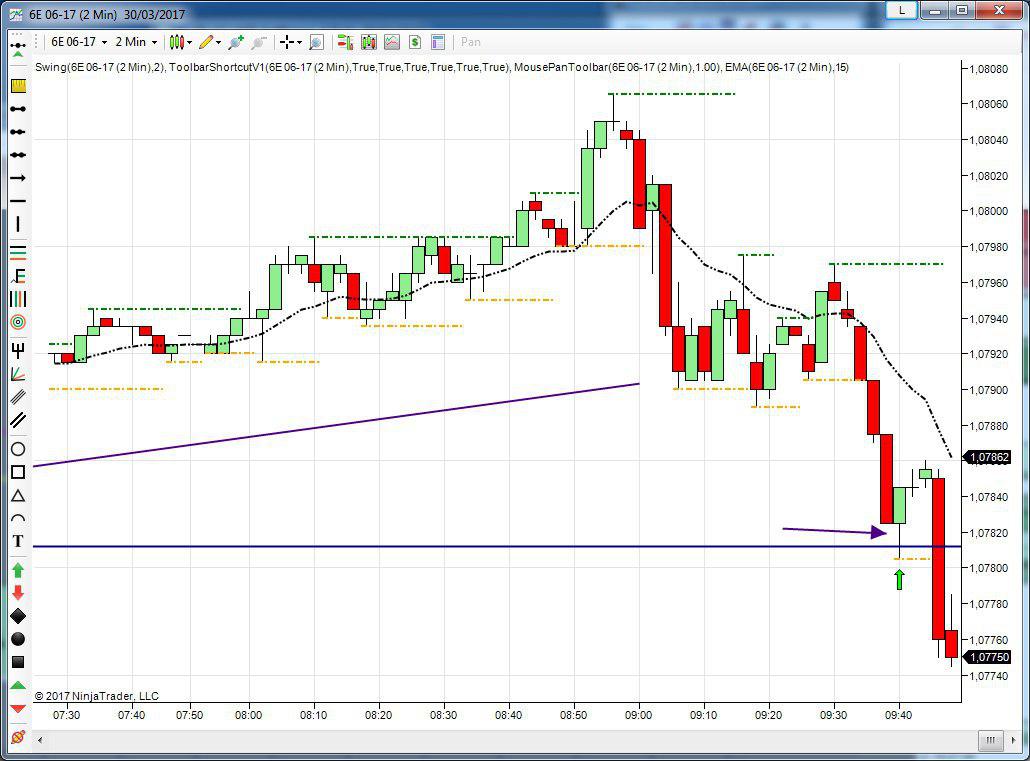1030x761 pixels.
Task: Choose the Andrews pitchfork tool
Action: [x=18, y=350]
